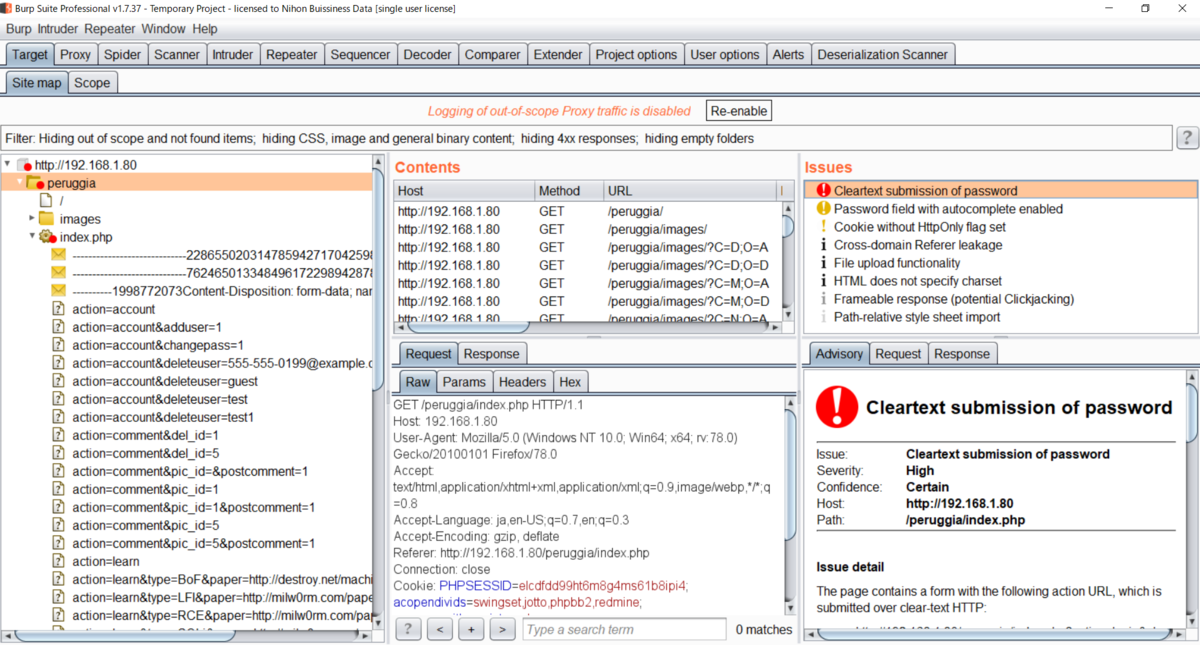This screenshot has height=645, width=1200.
Task: Sort contents by Host column
Action: tap(464, 190)
